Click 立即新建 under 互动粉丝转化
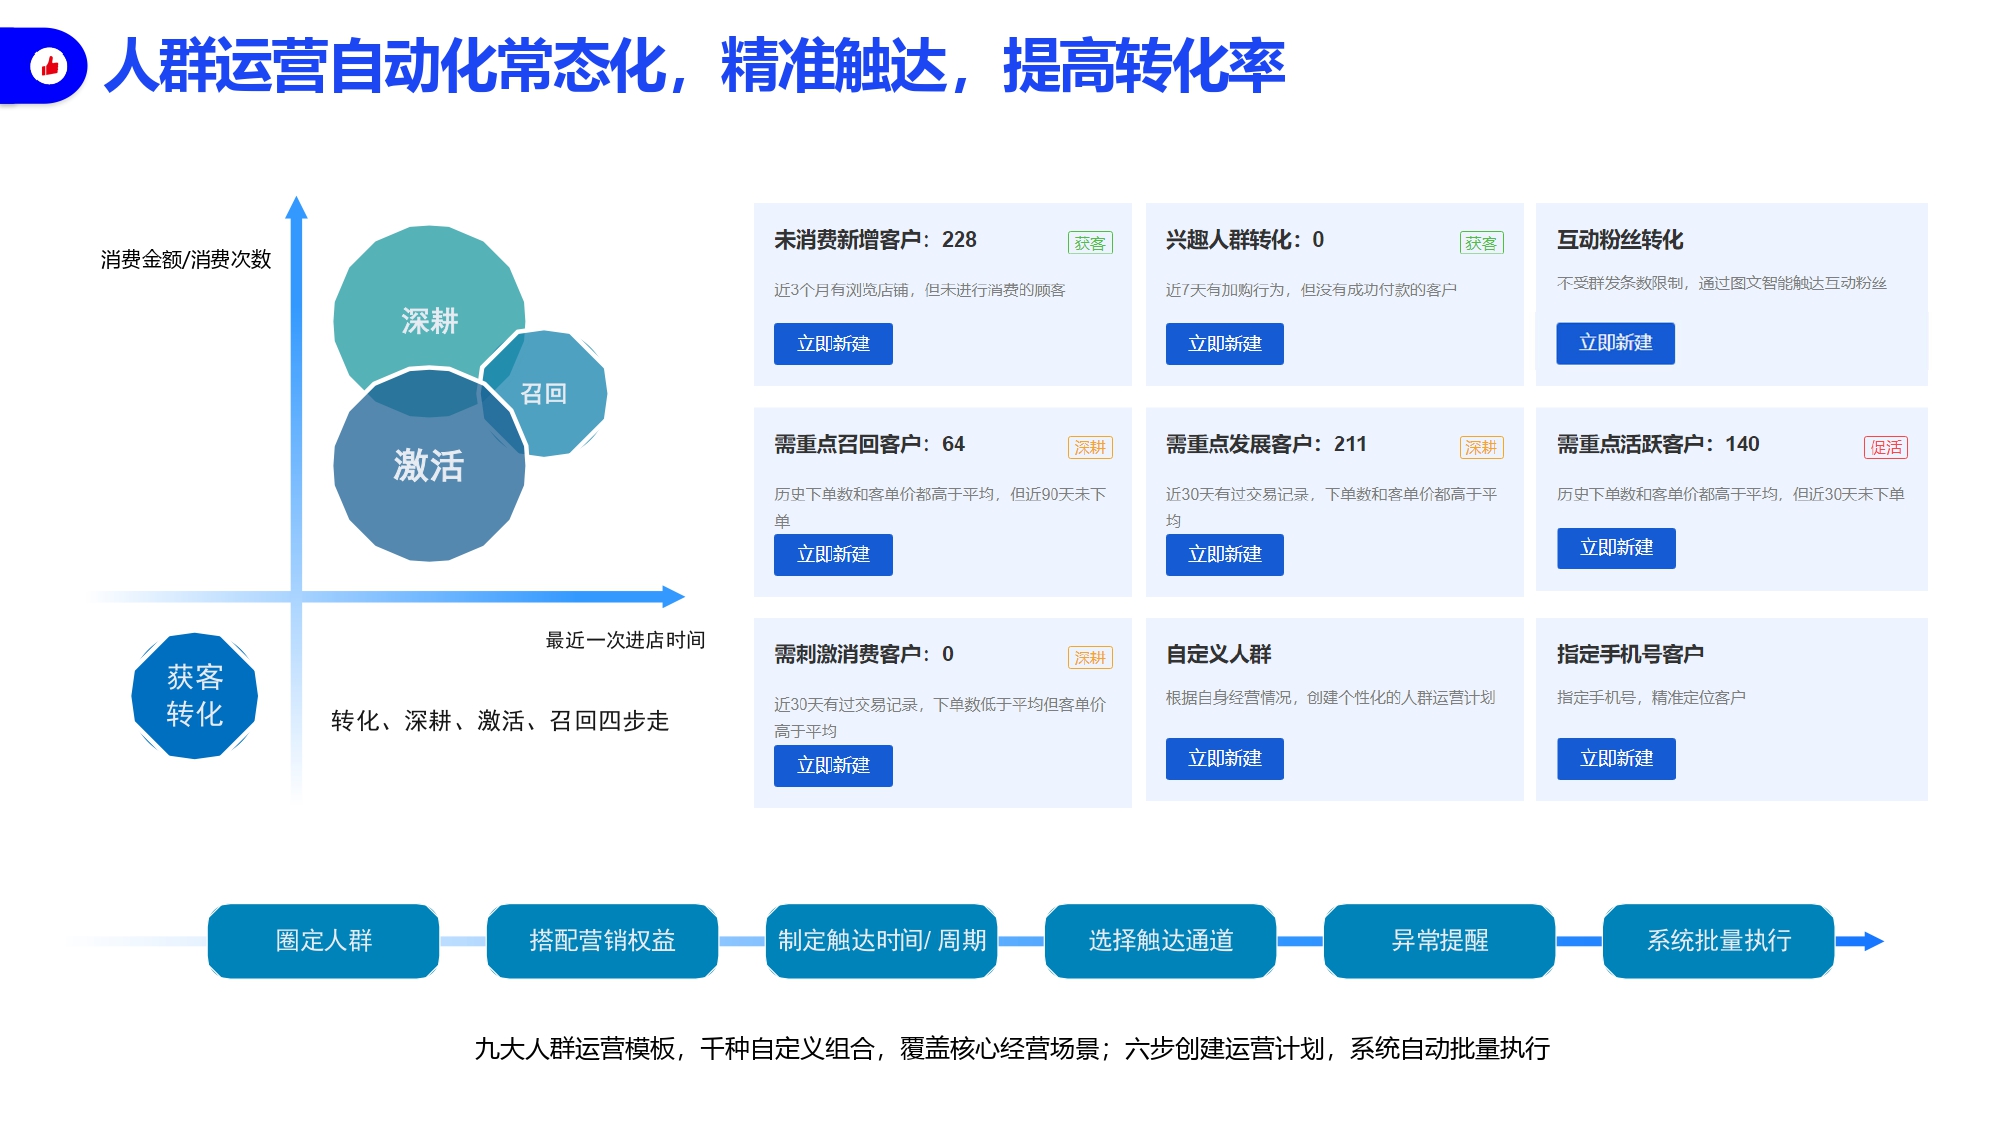This screenshot has width=2000, height=1125. click(1615, 343)
